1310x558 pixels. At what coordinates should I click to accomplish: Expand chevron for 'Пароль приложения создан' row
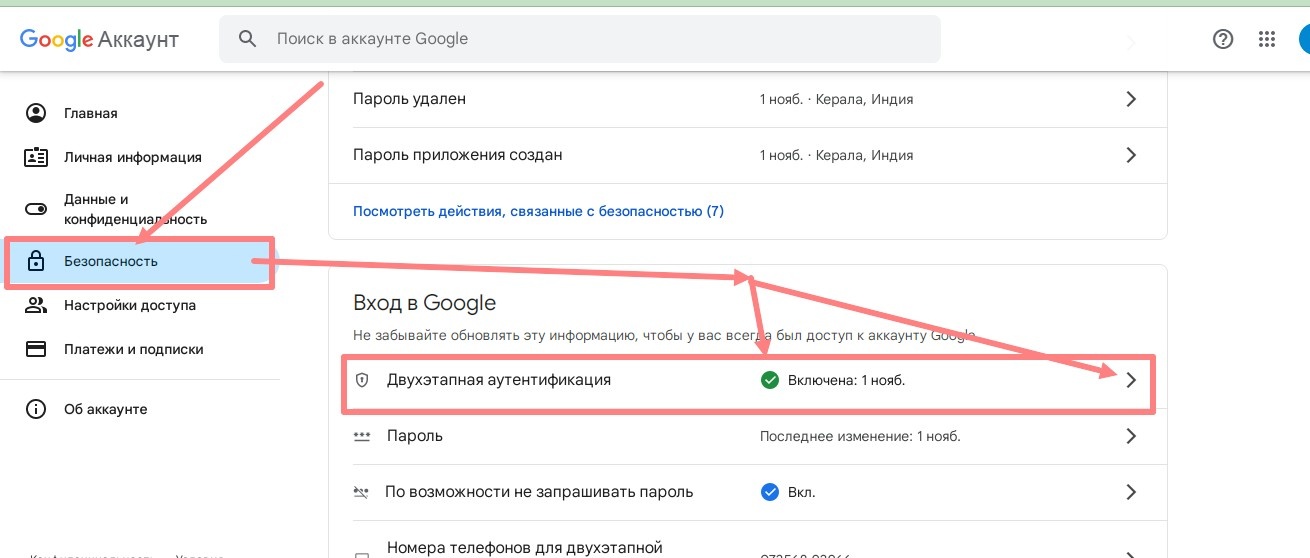coord(1131,155)
